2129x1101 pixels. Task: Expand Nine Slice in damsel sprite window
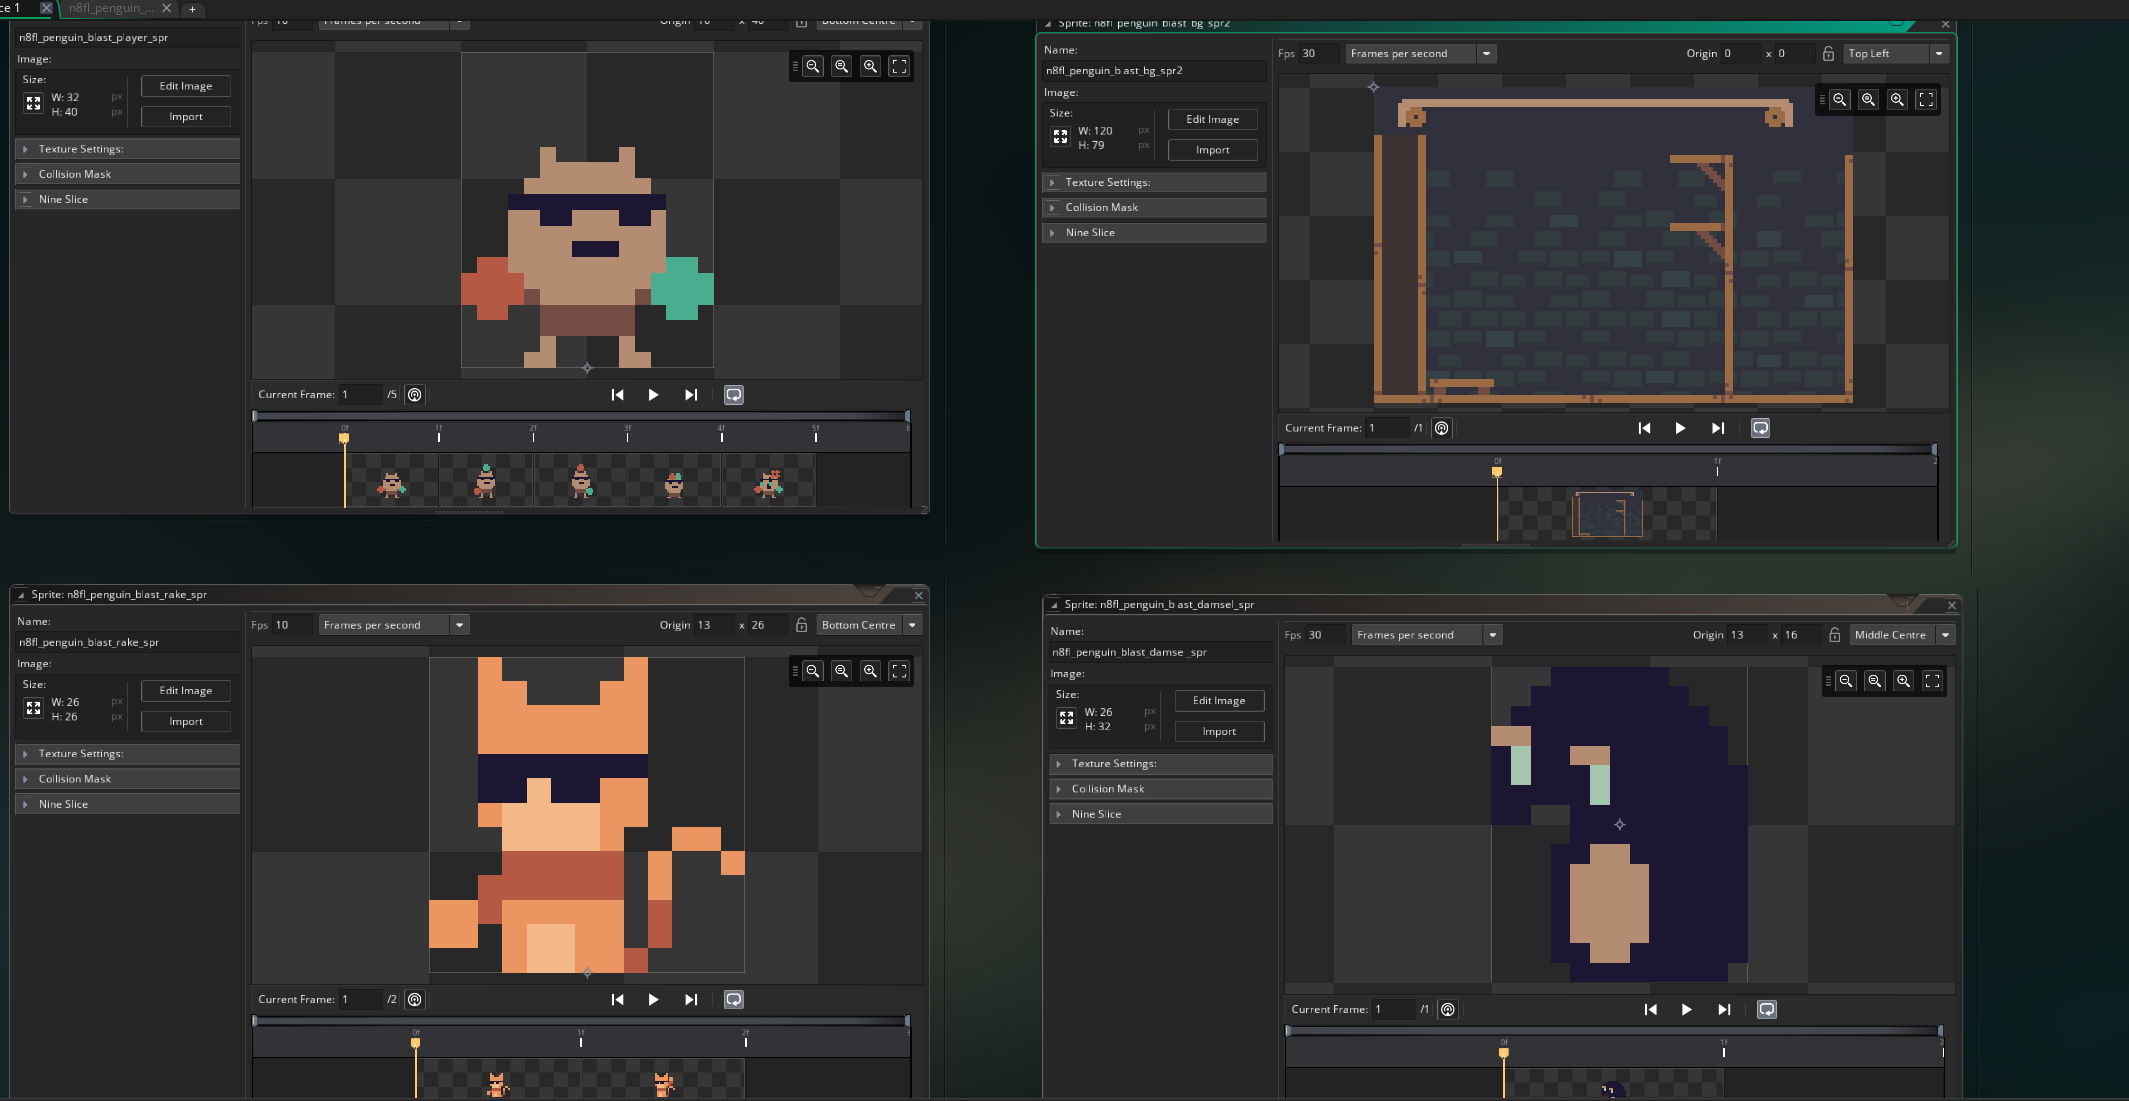pyautogui.click(x=1160, y=814)
